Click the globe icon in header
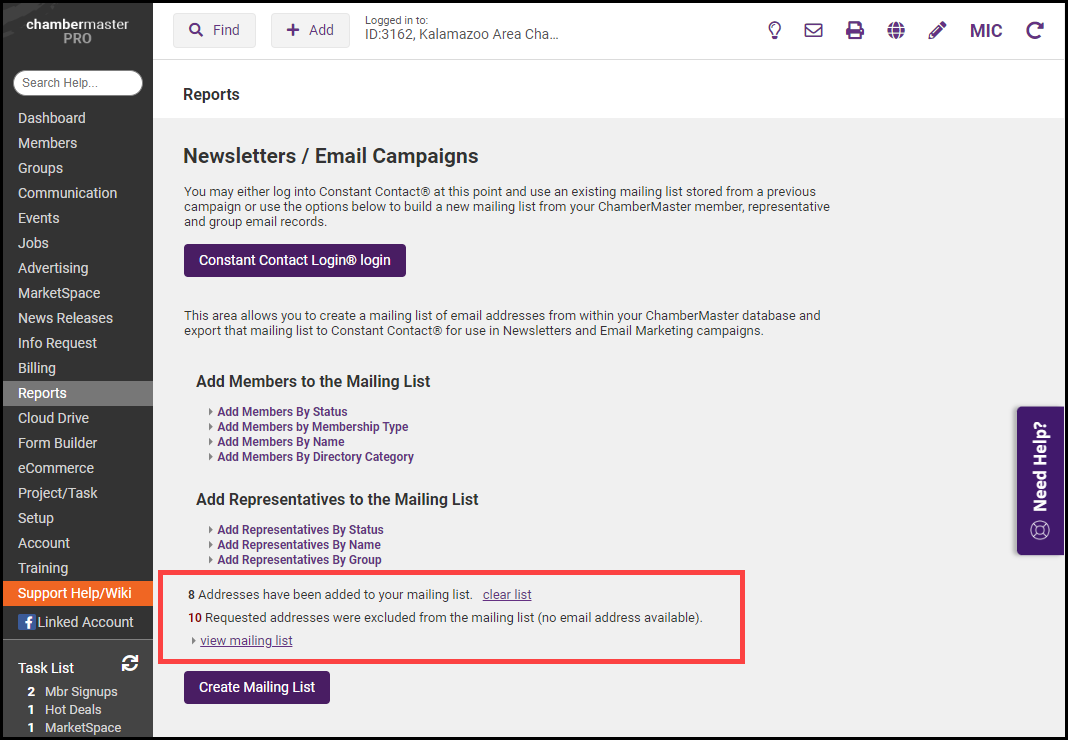Viewport: 1068px width, 740px height. 896,30
